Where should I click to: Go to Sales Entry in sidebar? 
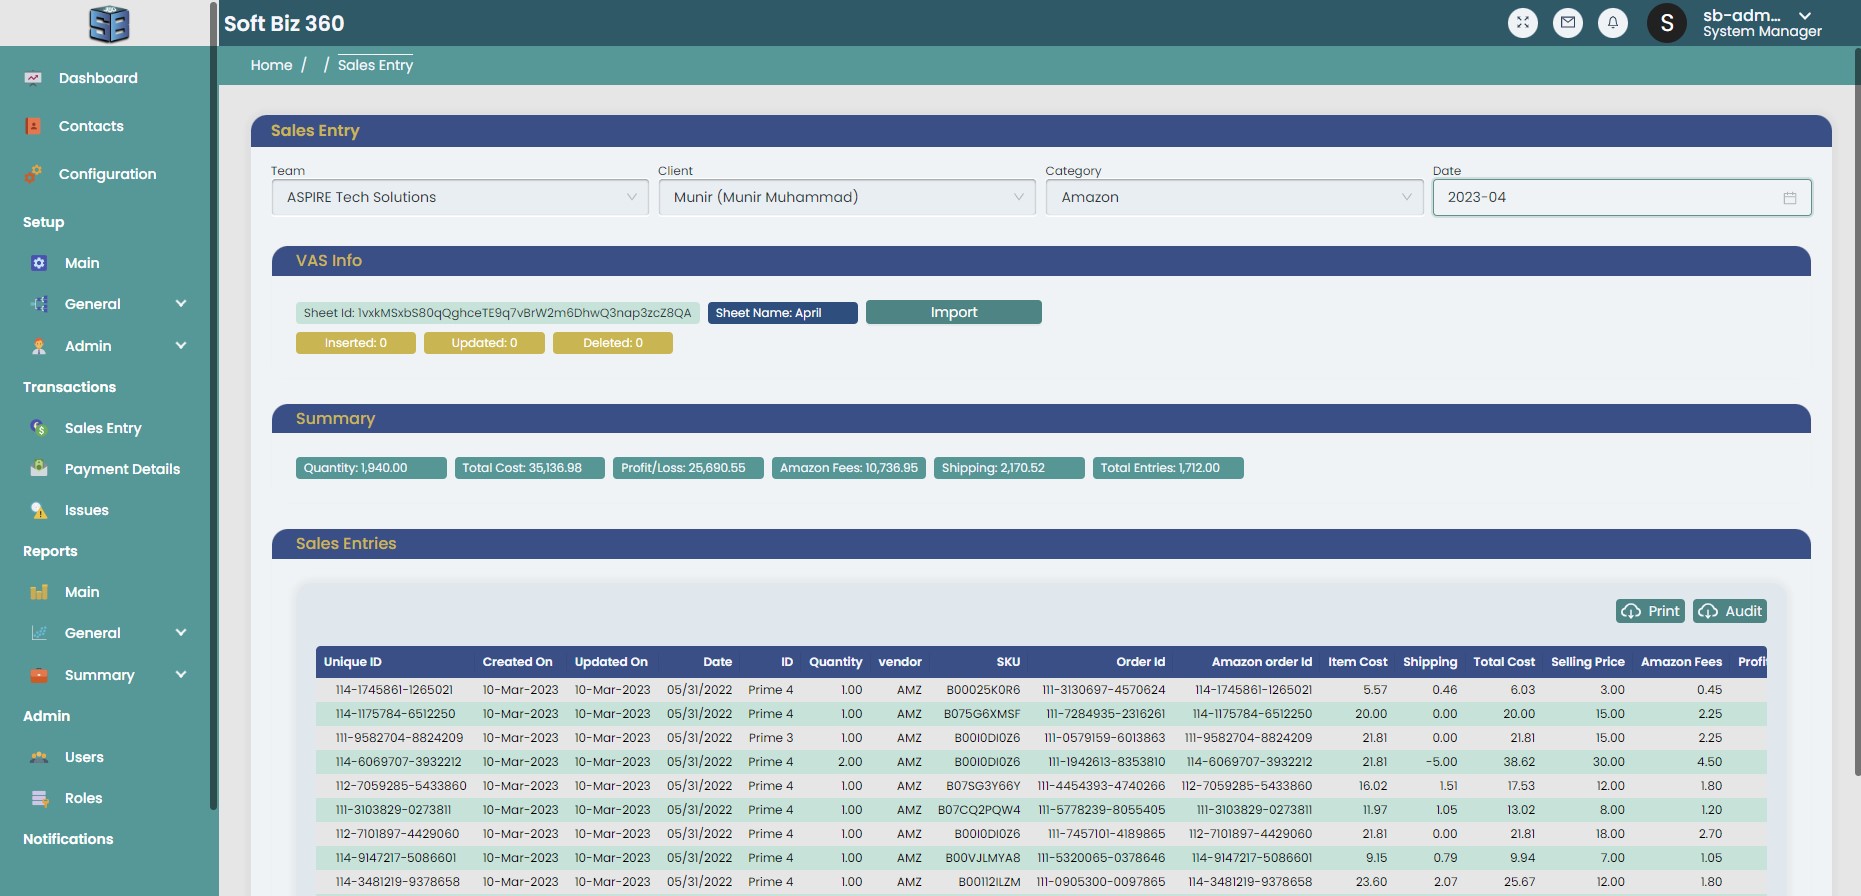tap(103, 428)
